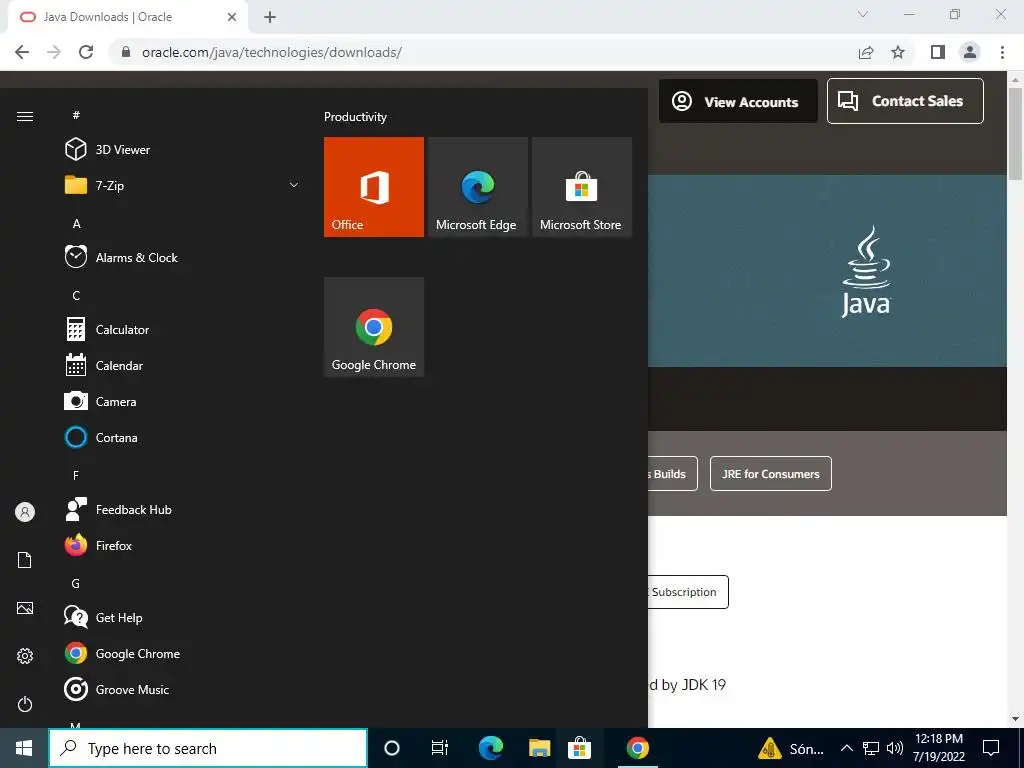Click the Windows Start button
The height and width of the screenshot is (768, 1024).
(24, 748)
